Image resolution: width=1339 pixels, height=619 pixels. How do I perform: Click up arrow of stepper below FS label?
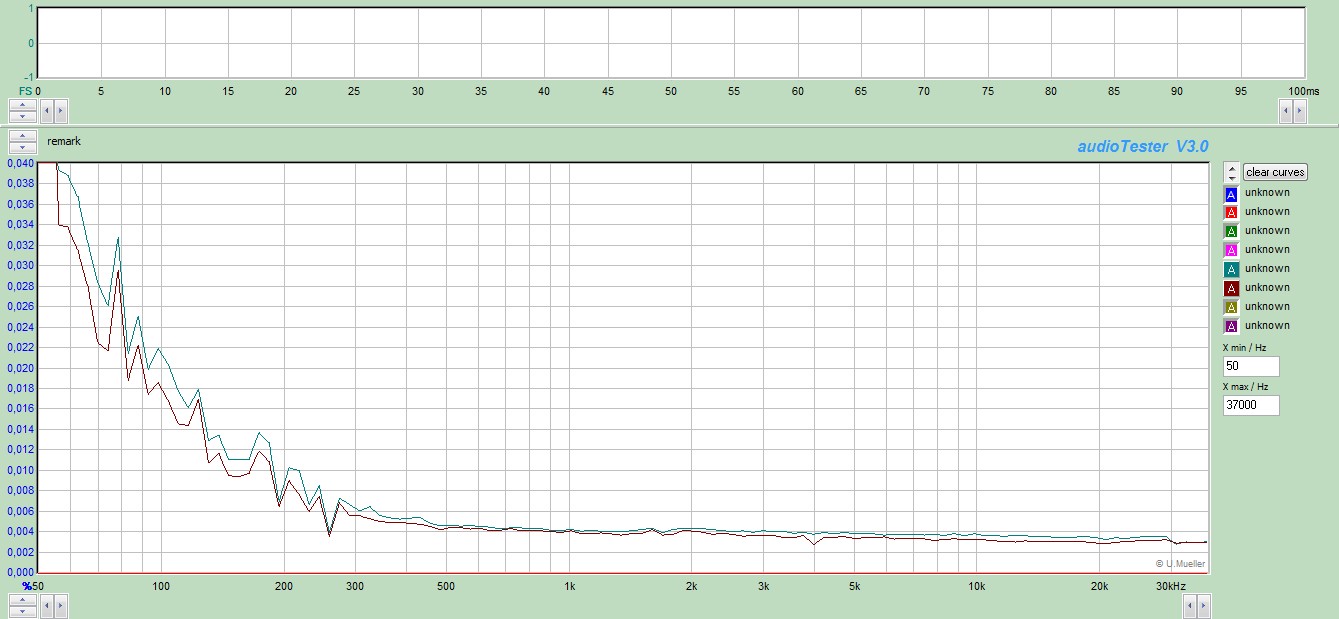(x=23, y=104)
